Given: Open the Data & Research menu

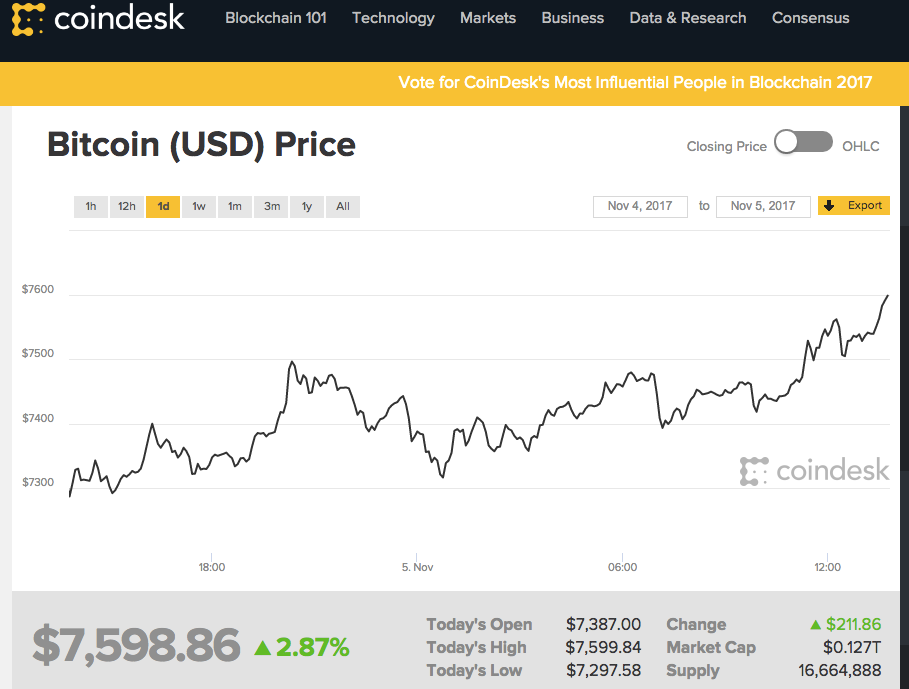Looking at the screenshot, I should (x=687, y=18).
